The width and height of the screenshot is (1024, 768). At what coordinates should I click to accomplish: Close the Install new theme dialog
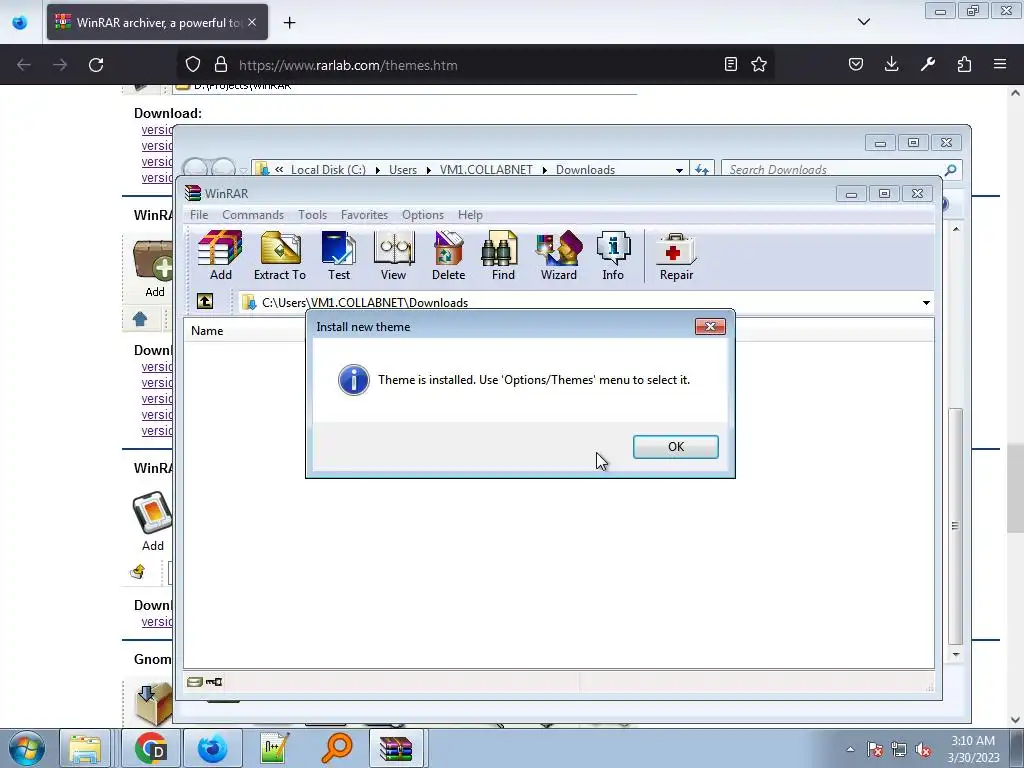pyautogui.click(x=710, y=327)
